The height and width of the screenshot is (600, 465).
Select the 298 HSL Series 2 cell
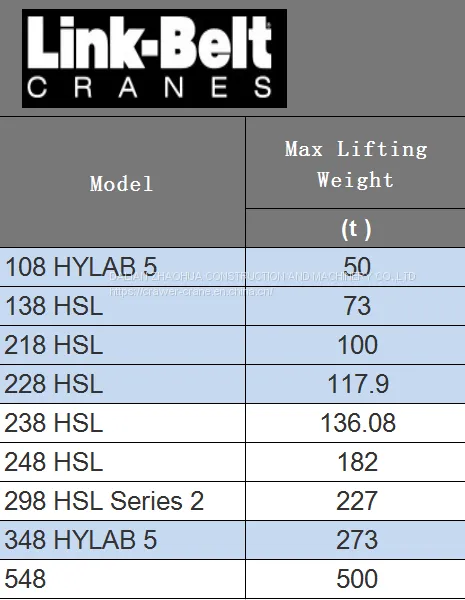[122, 501]
